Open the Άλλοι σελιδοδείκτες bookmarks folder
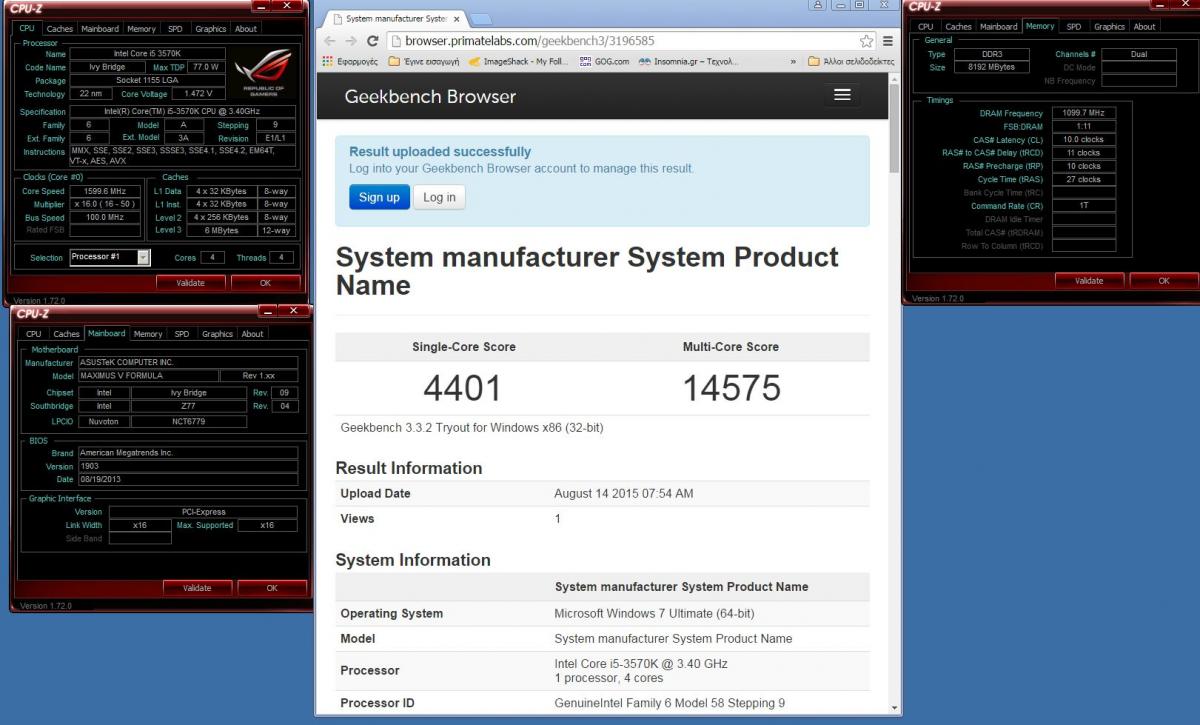This screenshot has height=725, width=1200. click(851, 61)
